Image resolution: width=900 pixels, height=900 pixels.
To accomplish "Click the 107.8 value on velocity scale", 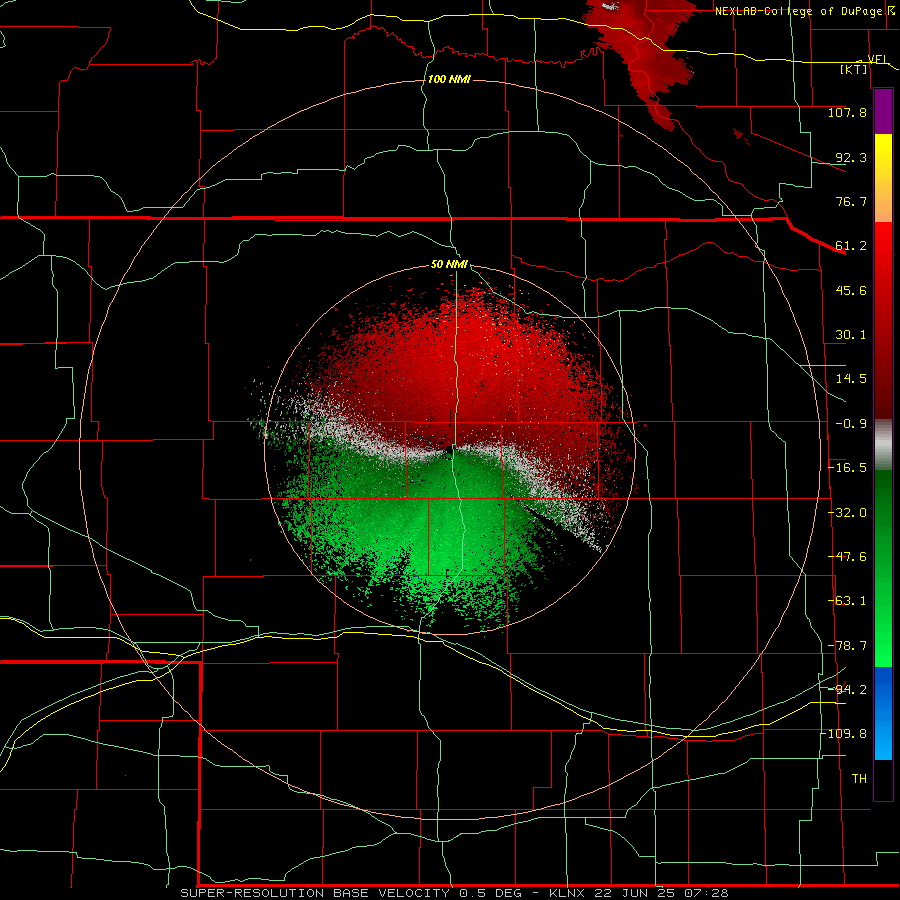I will (847, 112).
